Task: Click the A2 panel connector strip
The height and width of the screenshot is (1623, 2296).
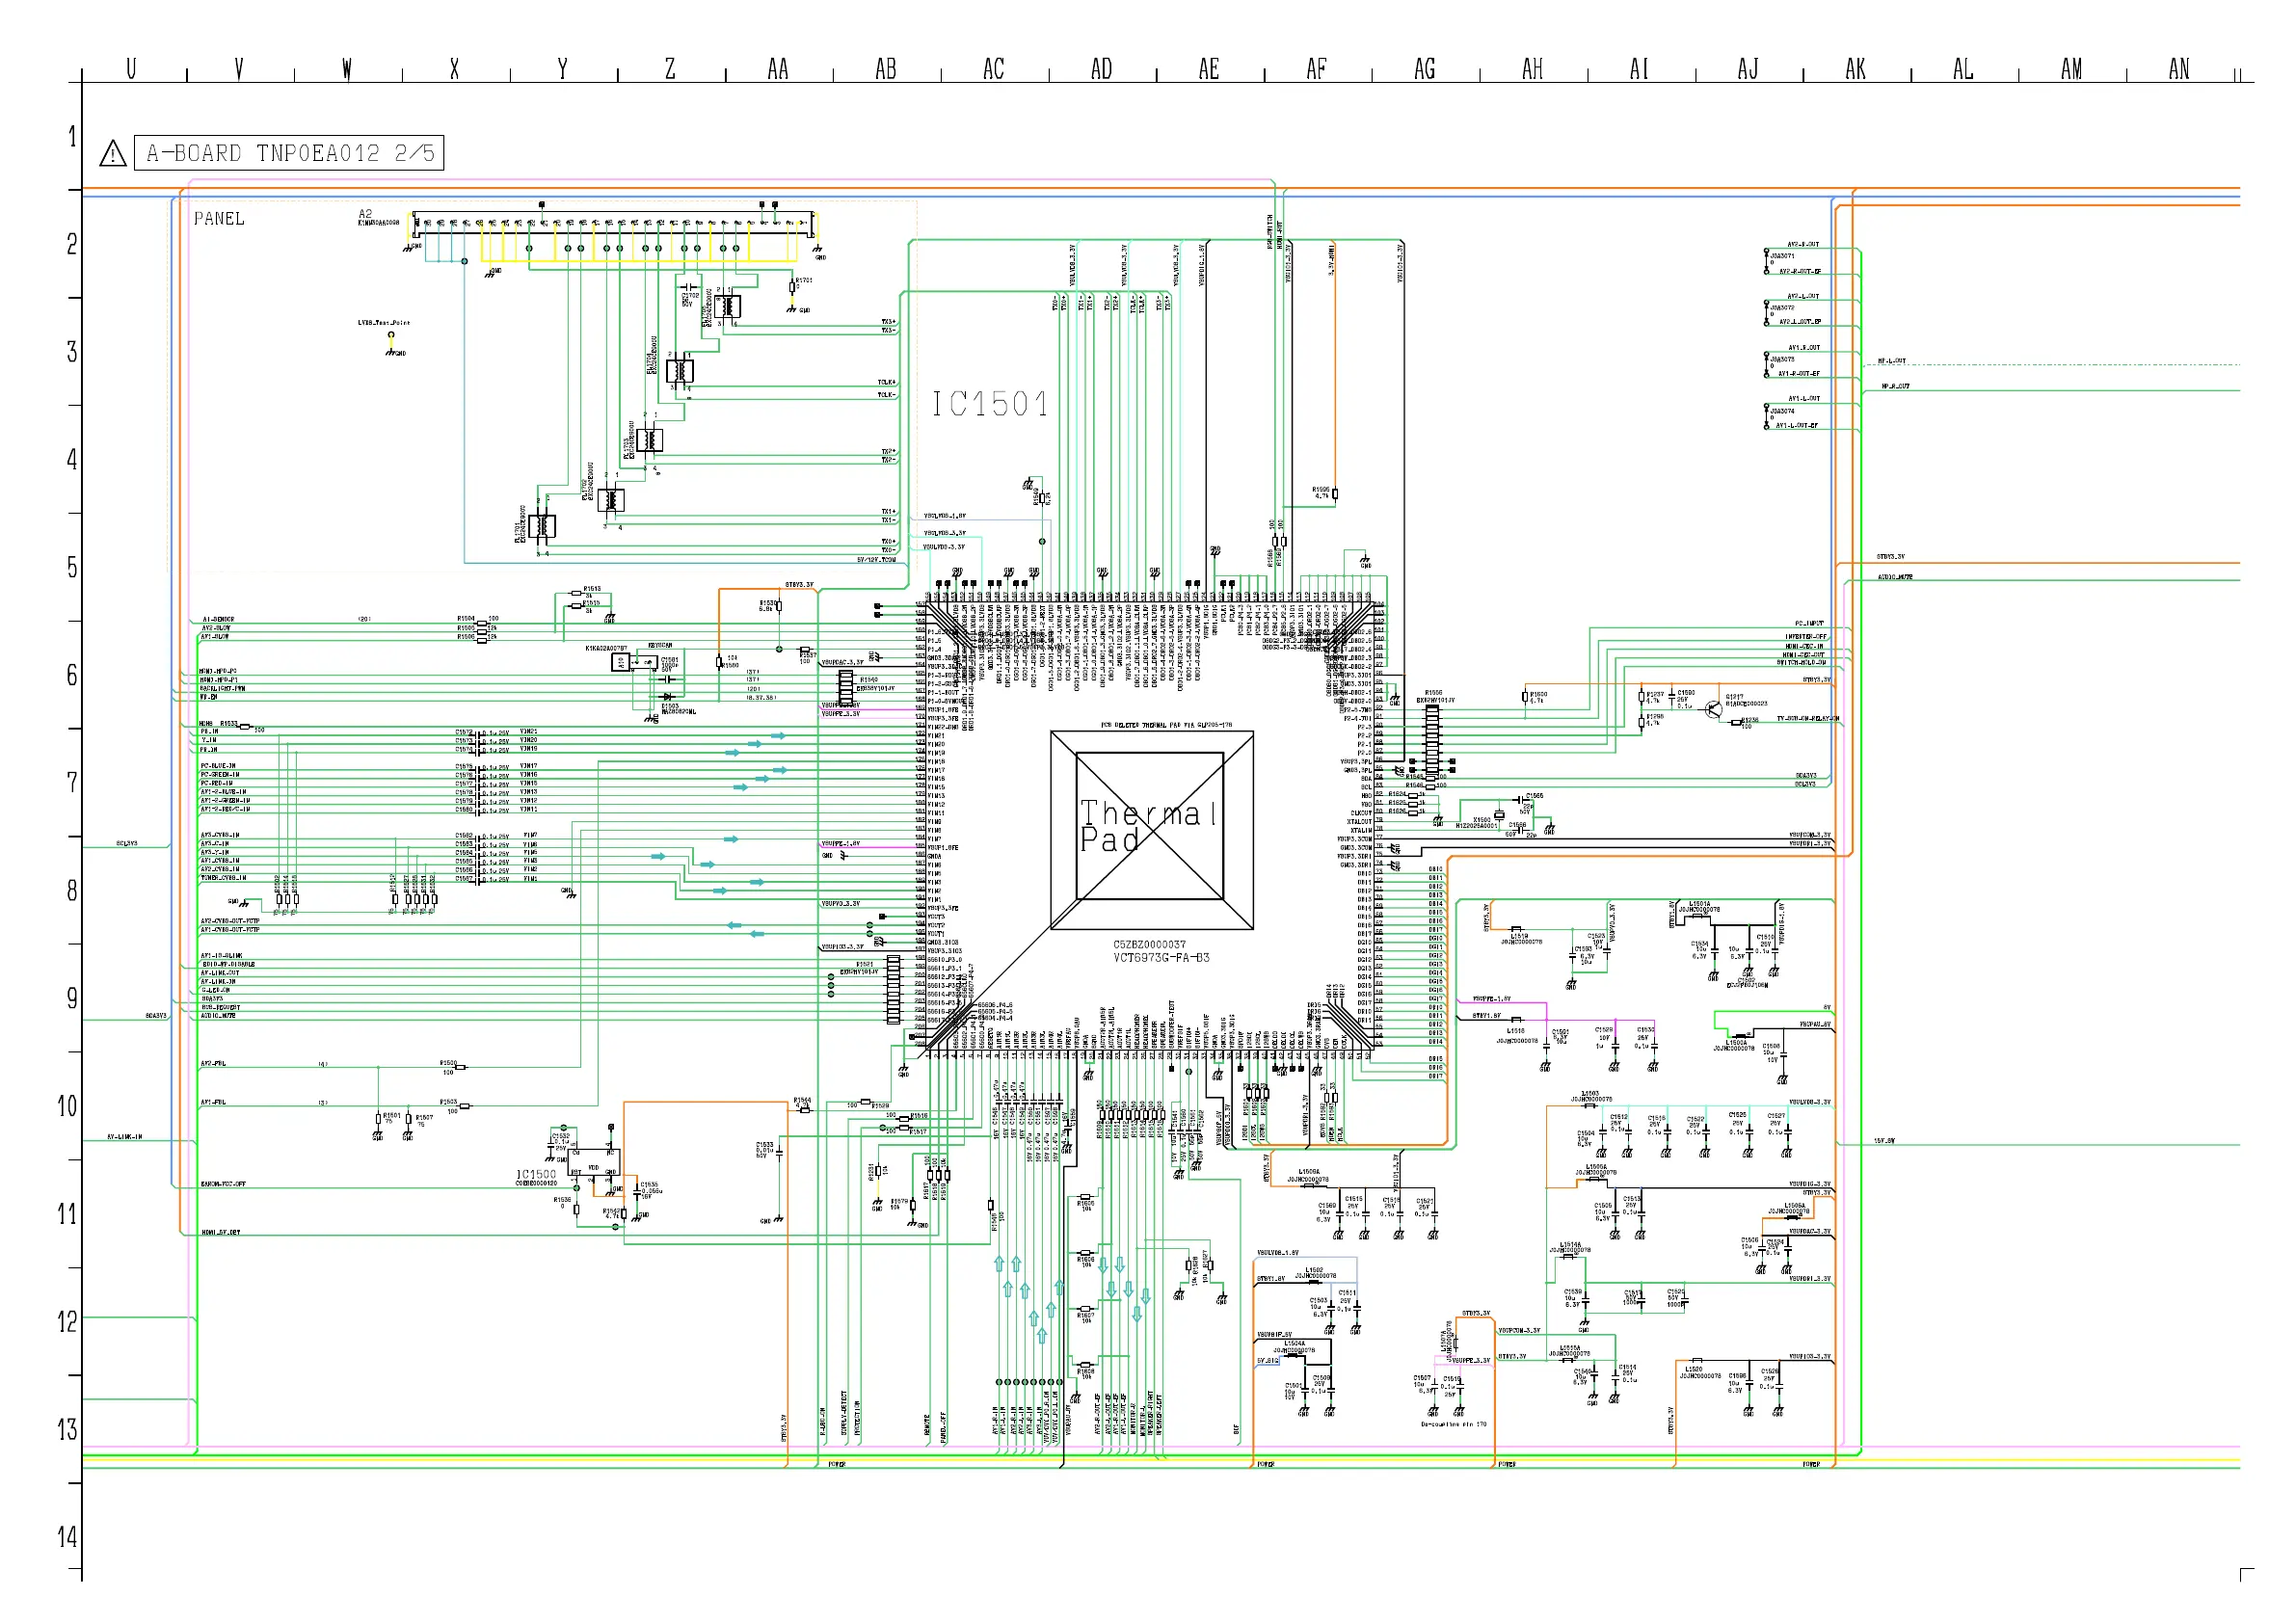Action: (614, 224)
